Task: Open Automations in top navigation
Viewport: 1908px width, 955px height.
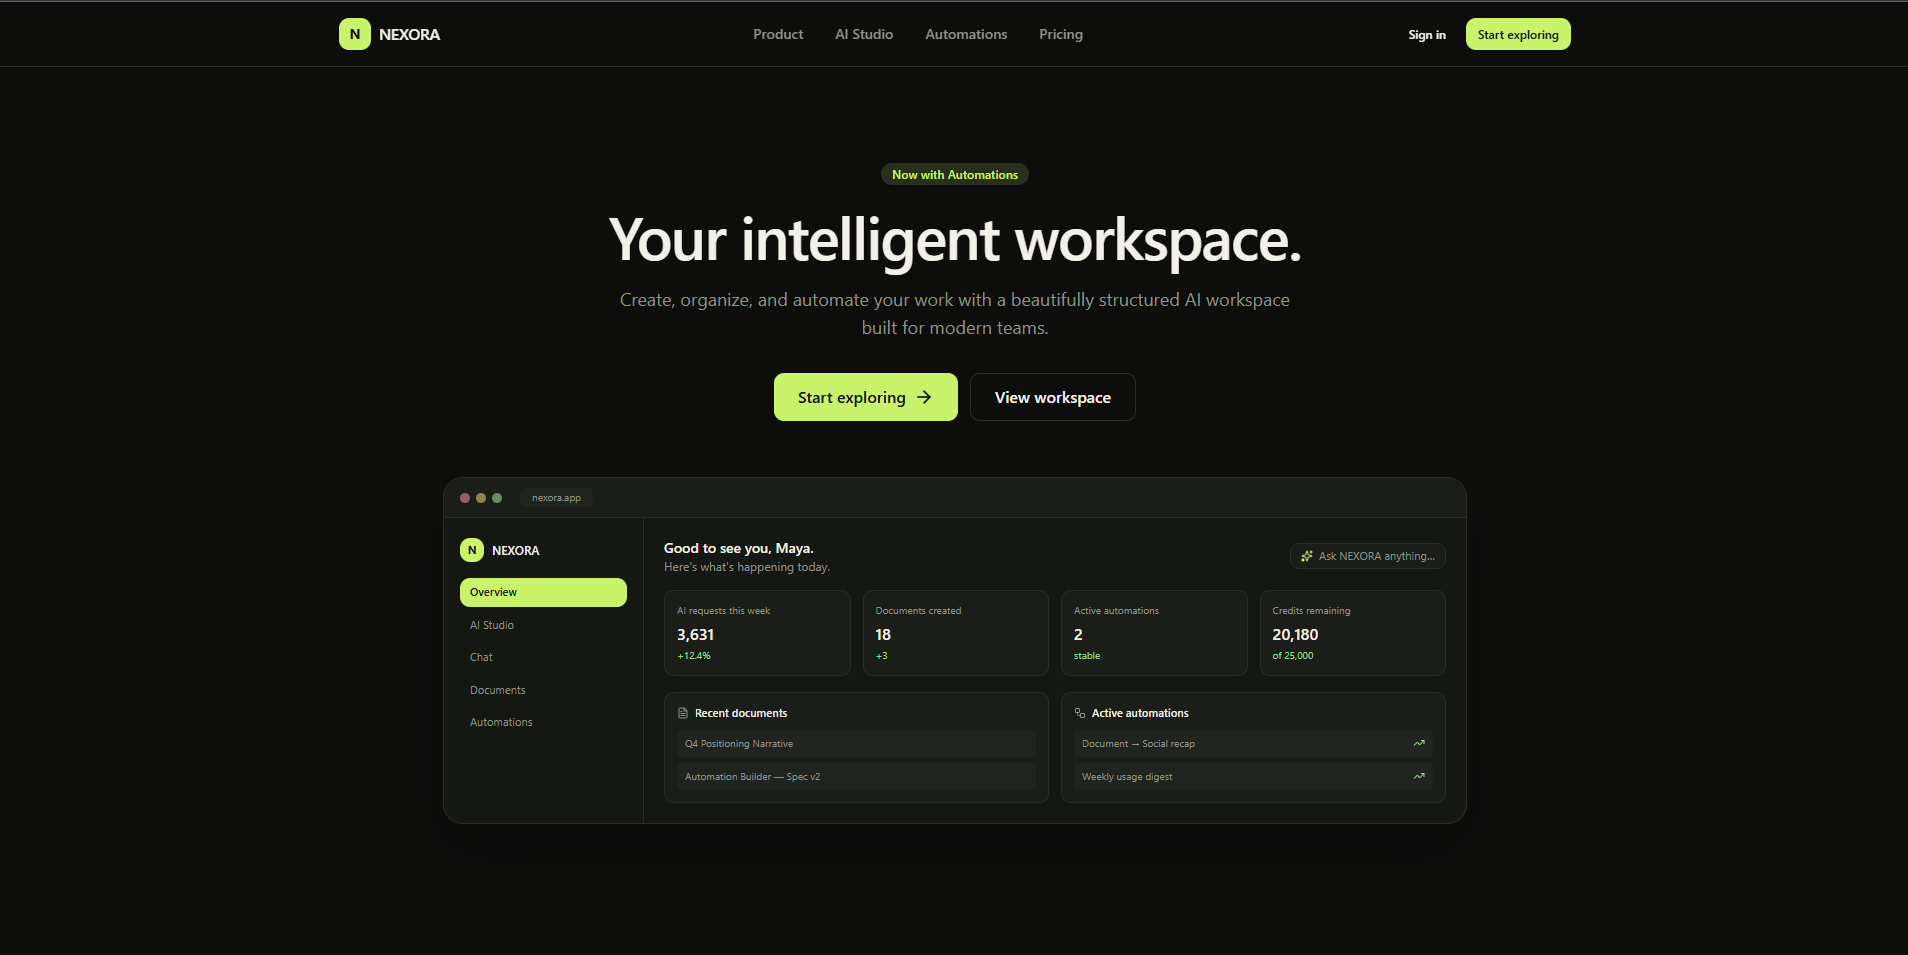Action: coord(966,34)
